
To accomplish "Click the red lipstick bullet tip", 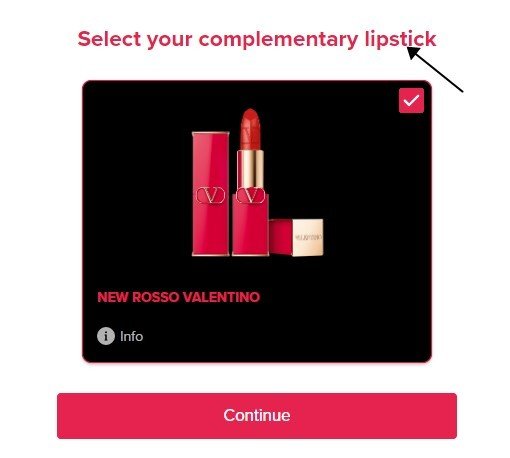I will click(x=250, y=129).
